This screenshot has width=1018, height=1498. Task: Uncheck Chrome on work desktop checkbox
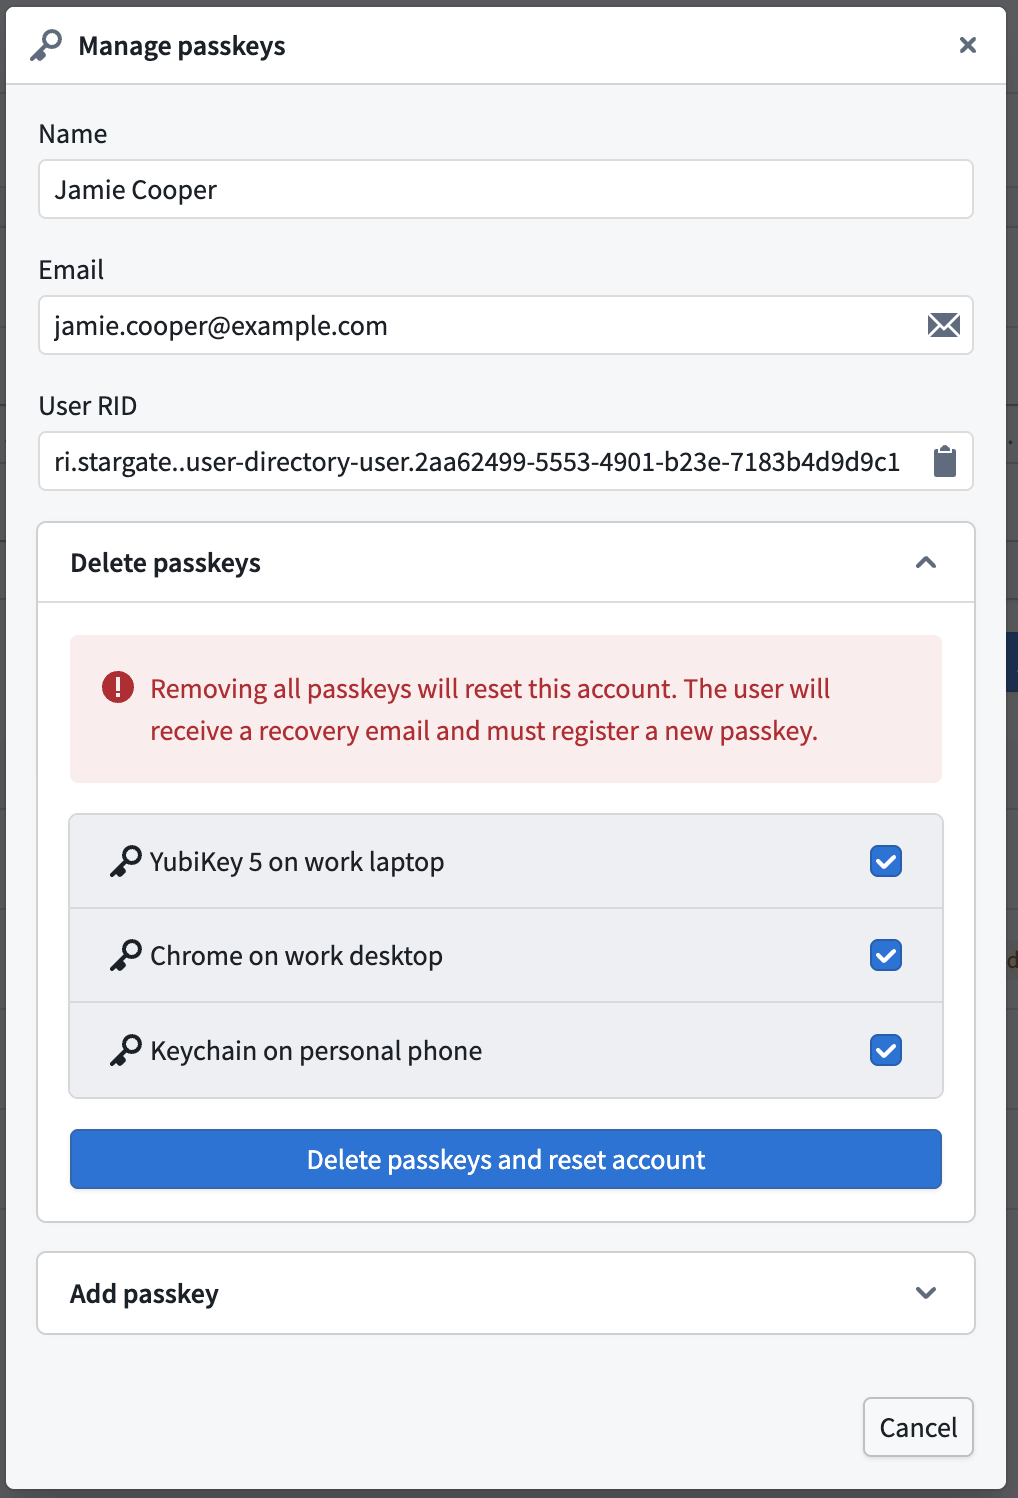886,955
